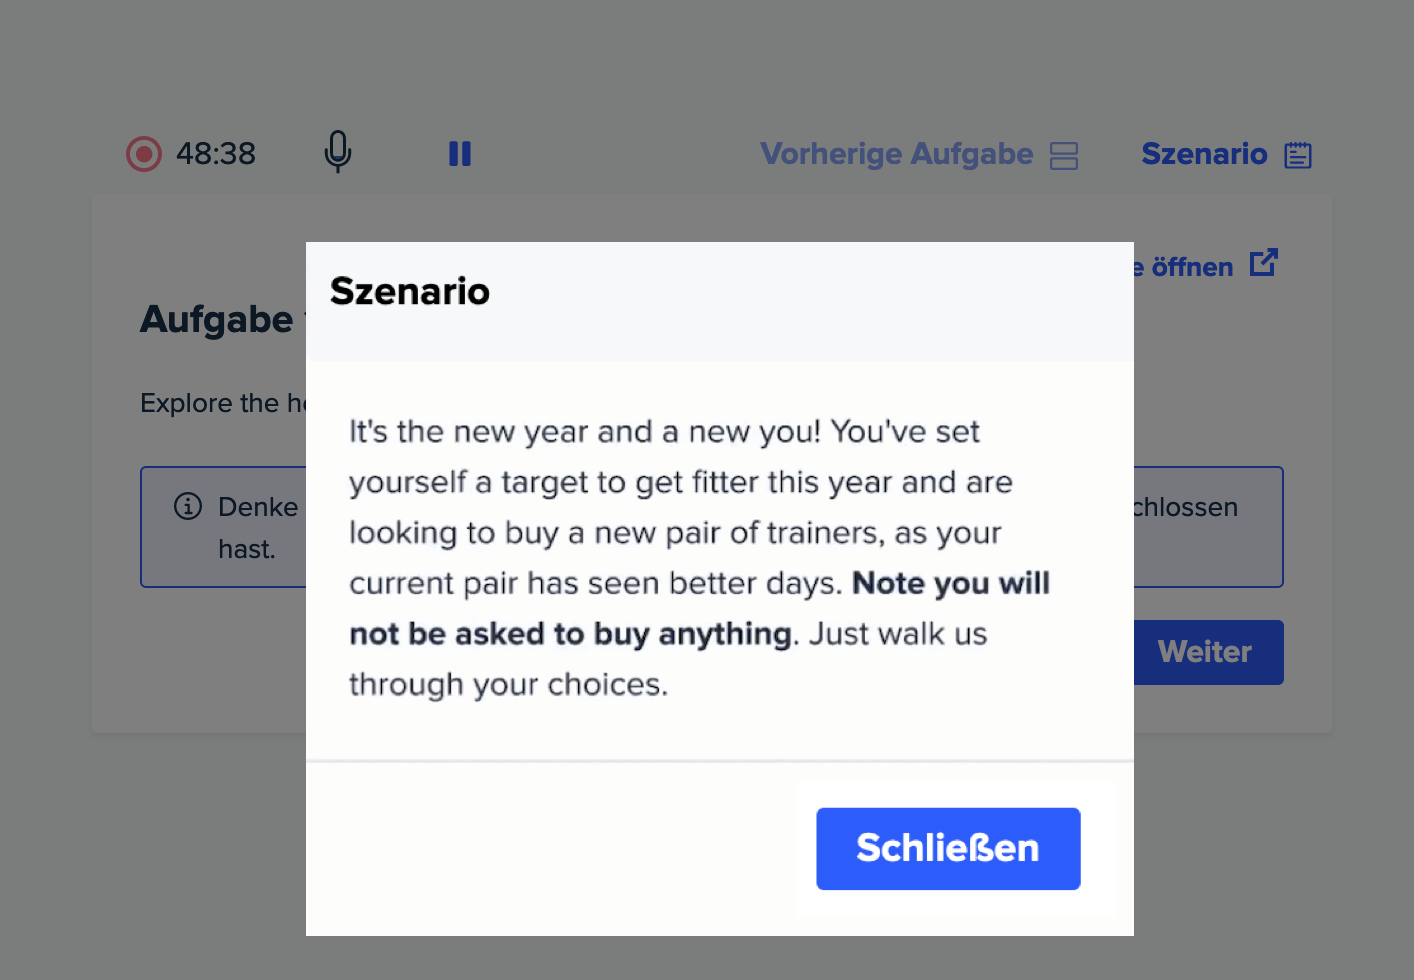Click the Szenario dialog heading

pos(410,291)
